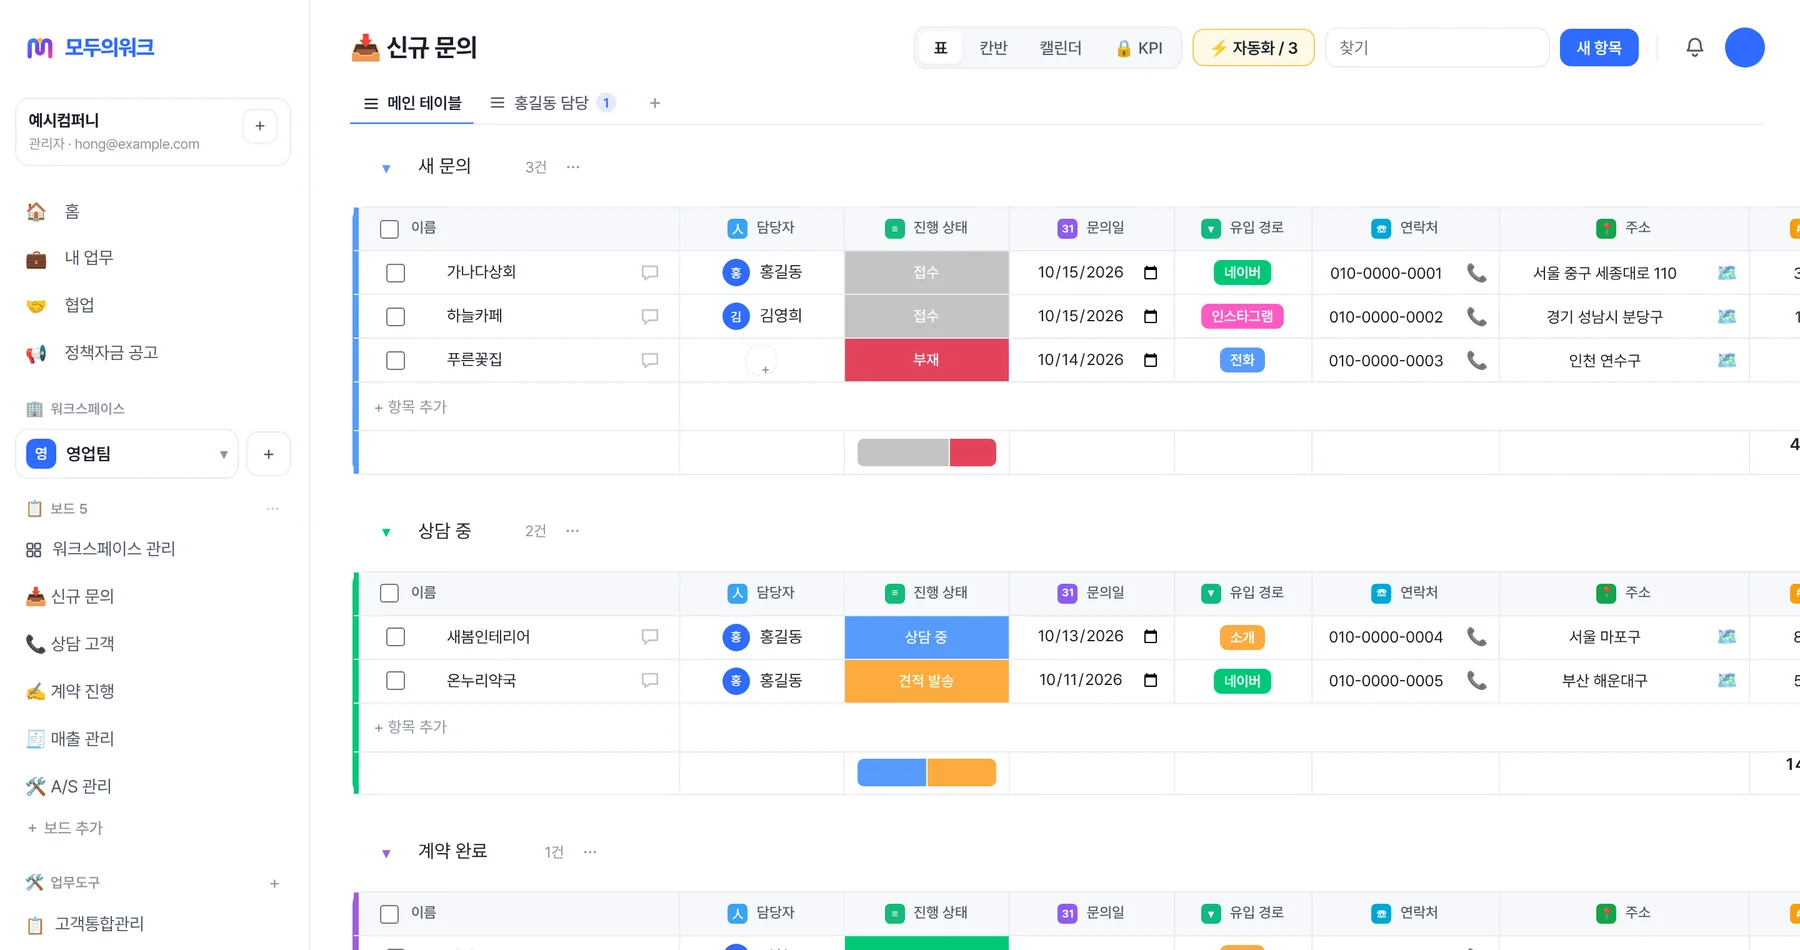
Task: Open the KPI view tab
Action: click(x=1139, y=48)
